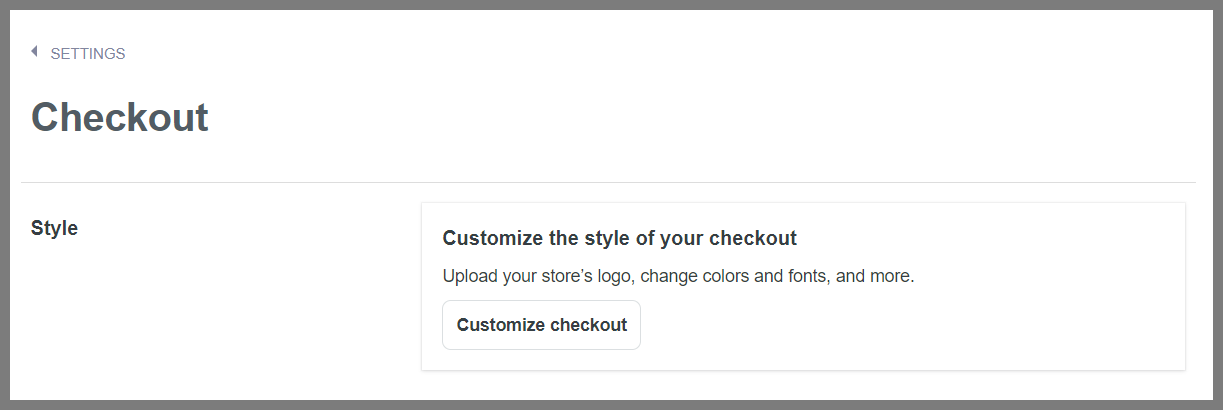Viewport: 1223px width, 410px height.
Task: Click the word 'change' in the description
Action: pyautogui.click(x=666, y=276)
